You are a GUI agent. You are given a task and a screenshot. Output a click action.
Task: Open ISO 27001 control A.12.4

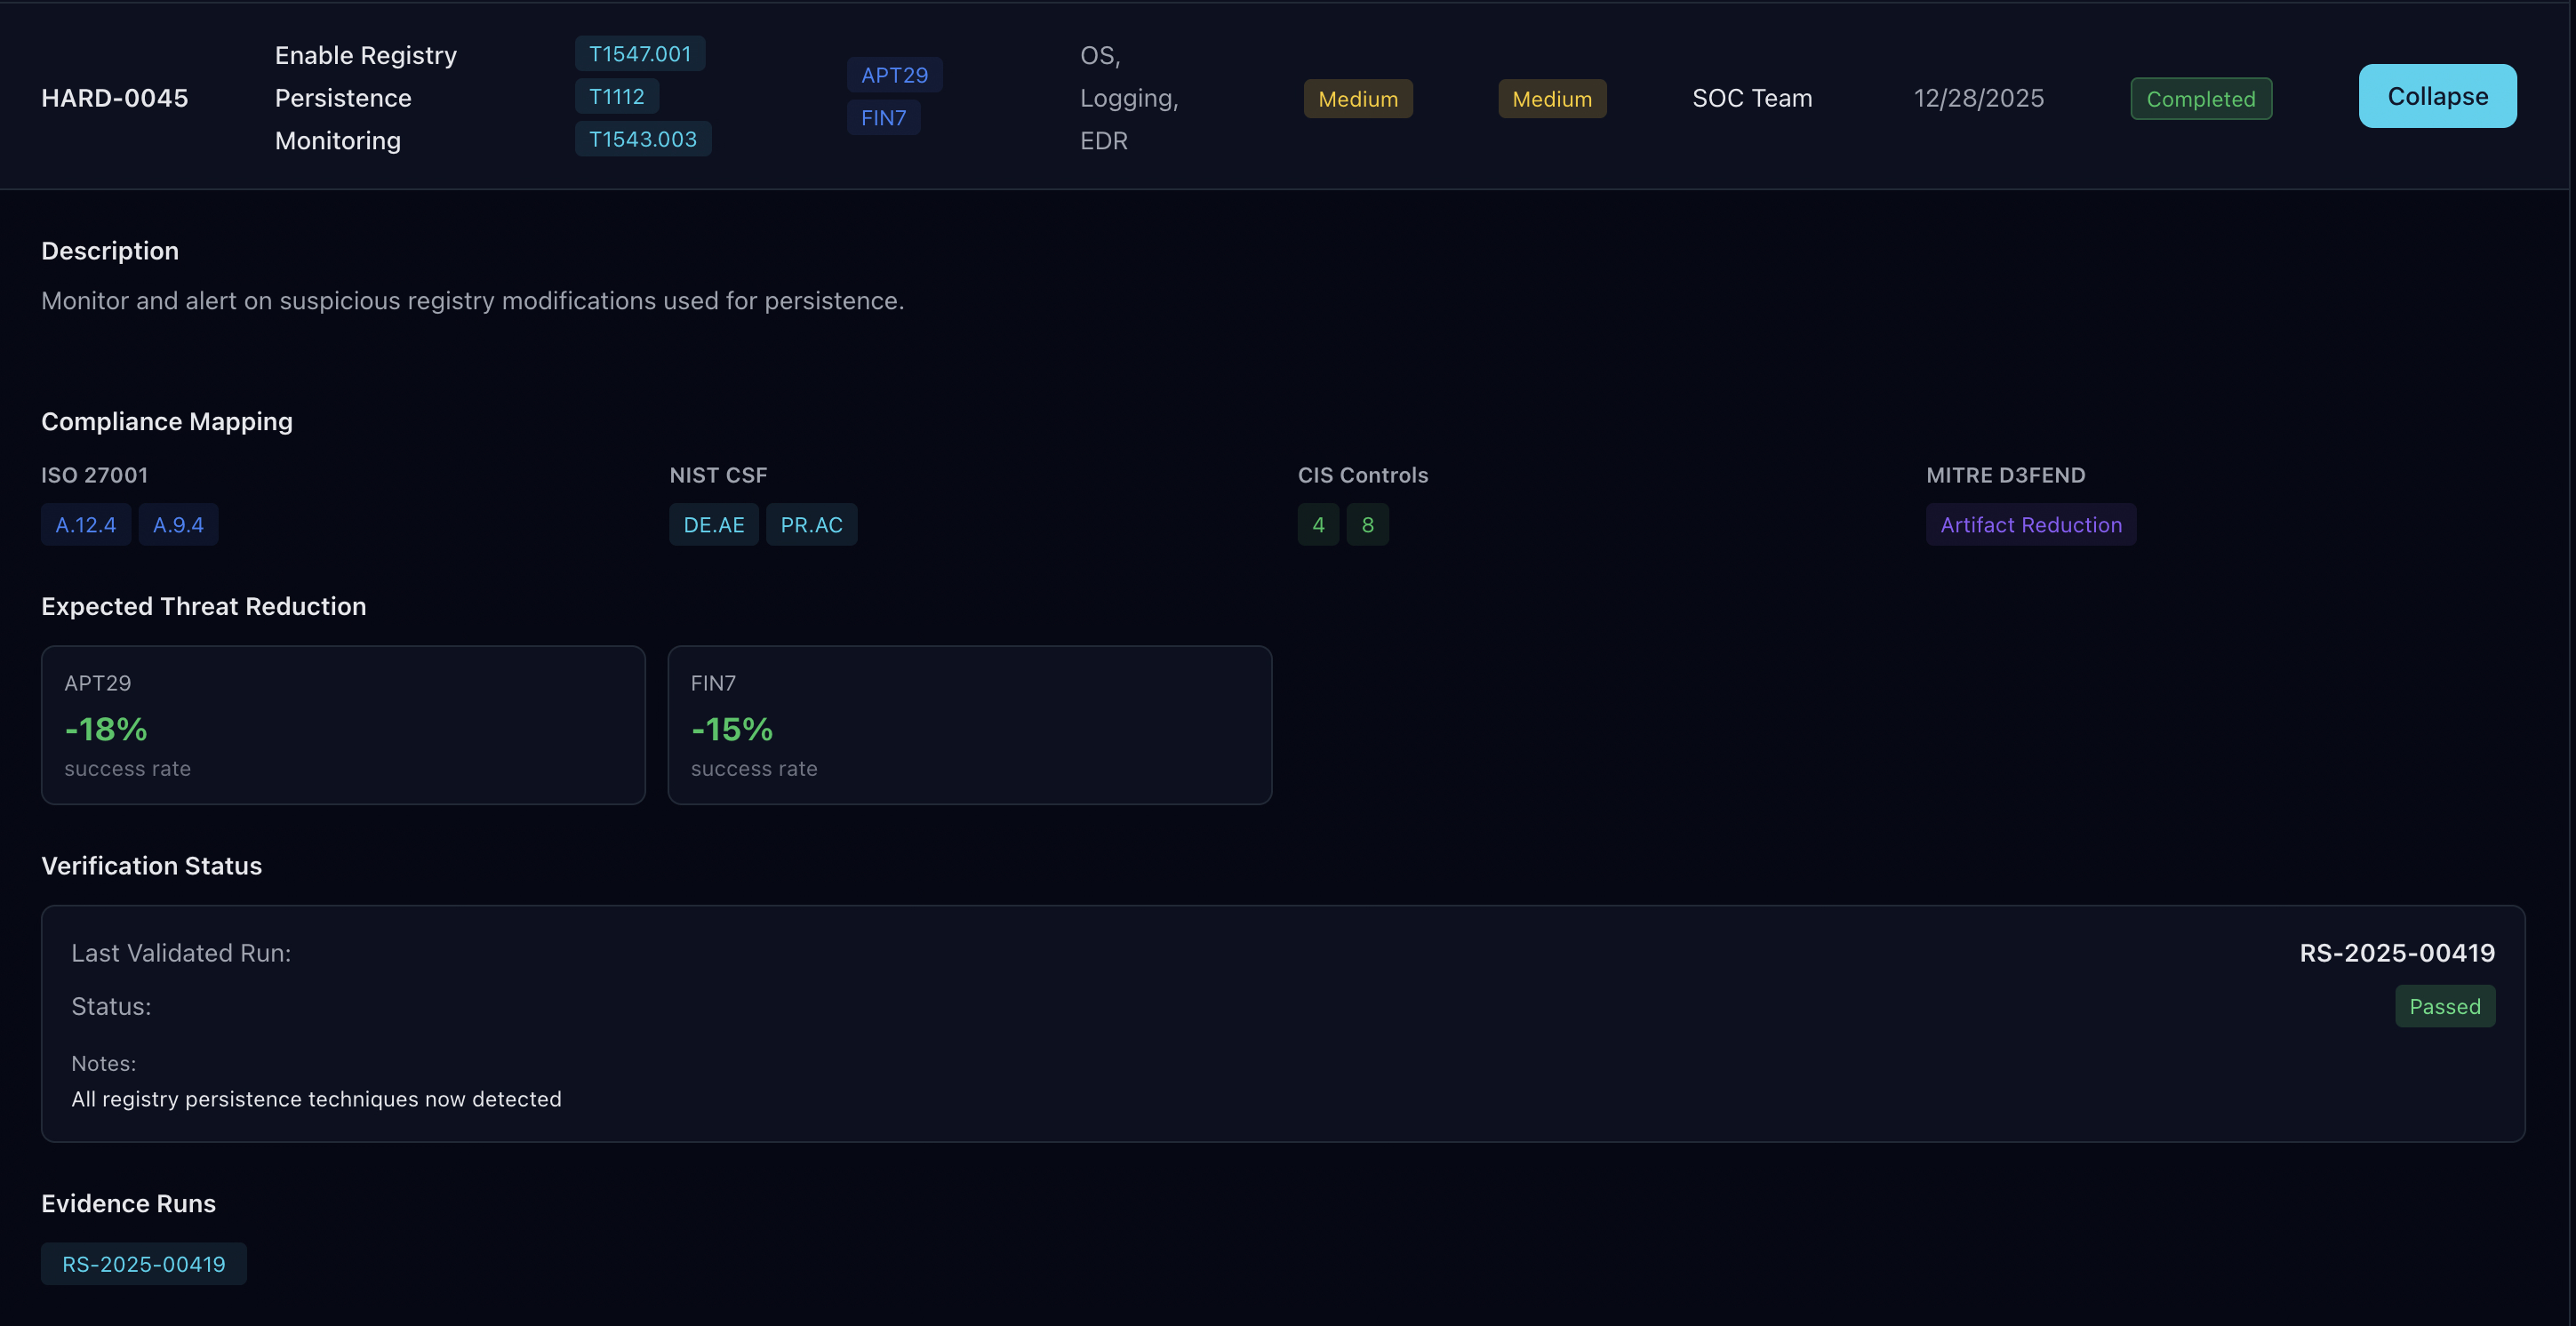pos(85,524)
